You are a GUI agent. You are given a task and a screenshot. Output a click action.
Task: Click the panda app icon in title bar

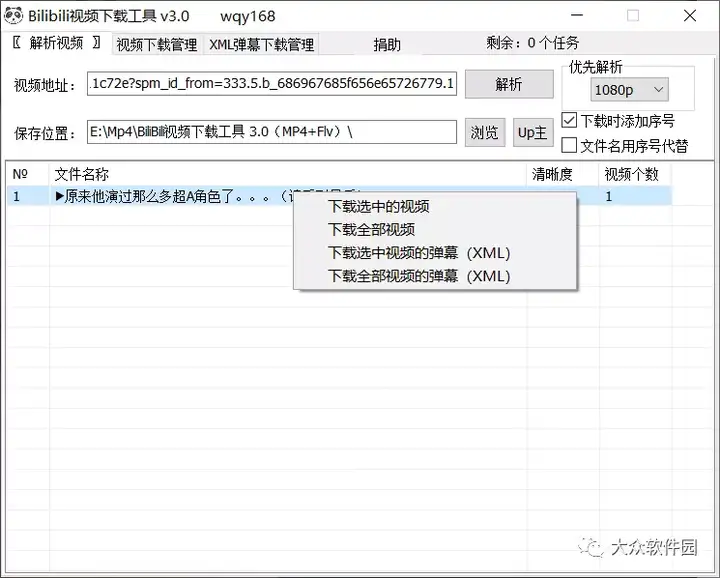[13, 16]
